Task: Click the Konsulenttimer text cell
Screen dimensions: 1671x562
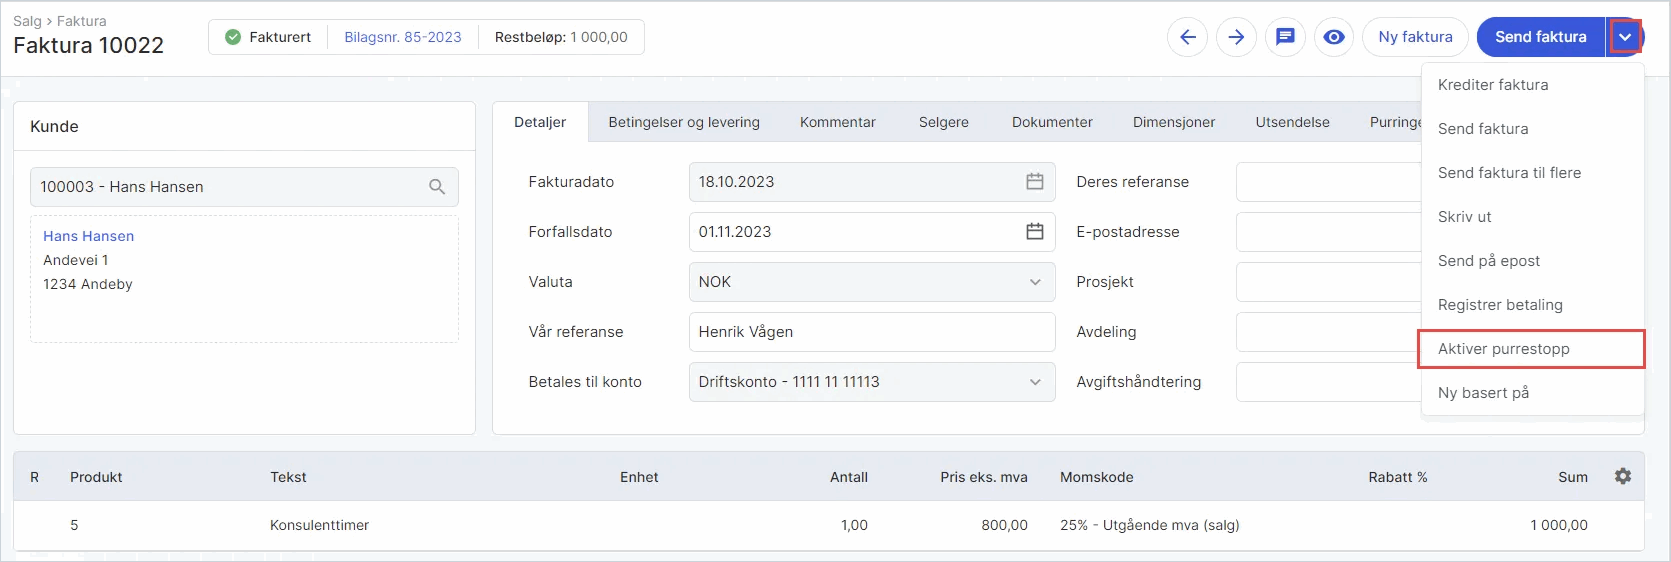Action: [x=319, y=525]
